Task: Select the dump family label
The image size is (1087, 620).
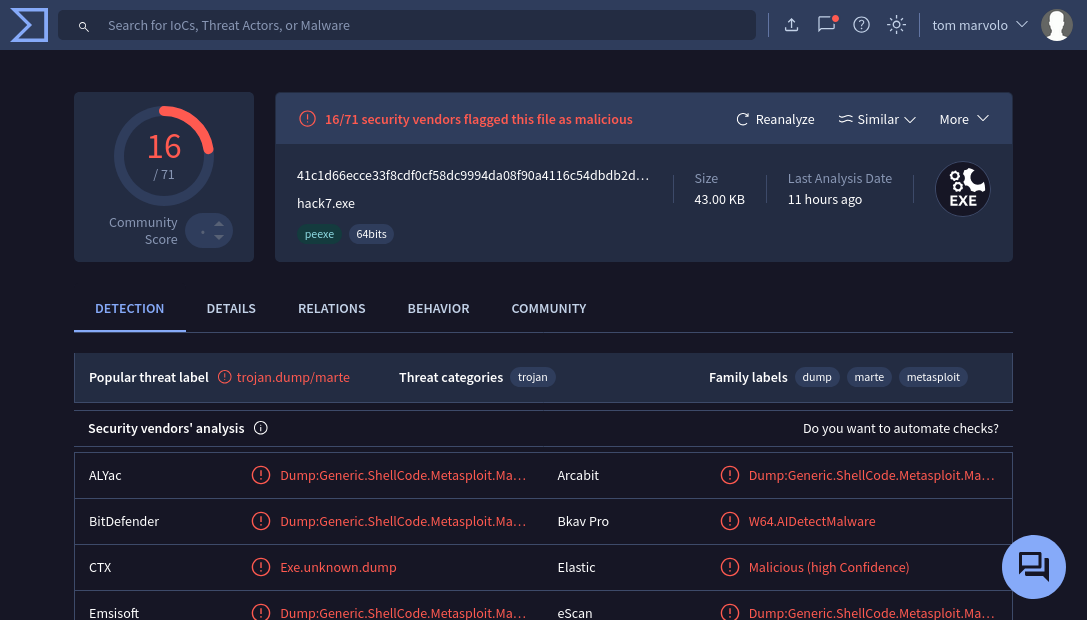Action: (817, 377)
